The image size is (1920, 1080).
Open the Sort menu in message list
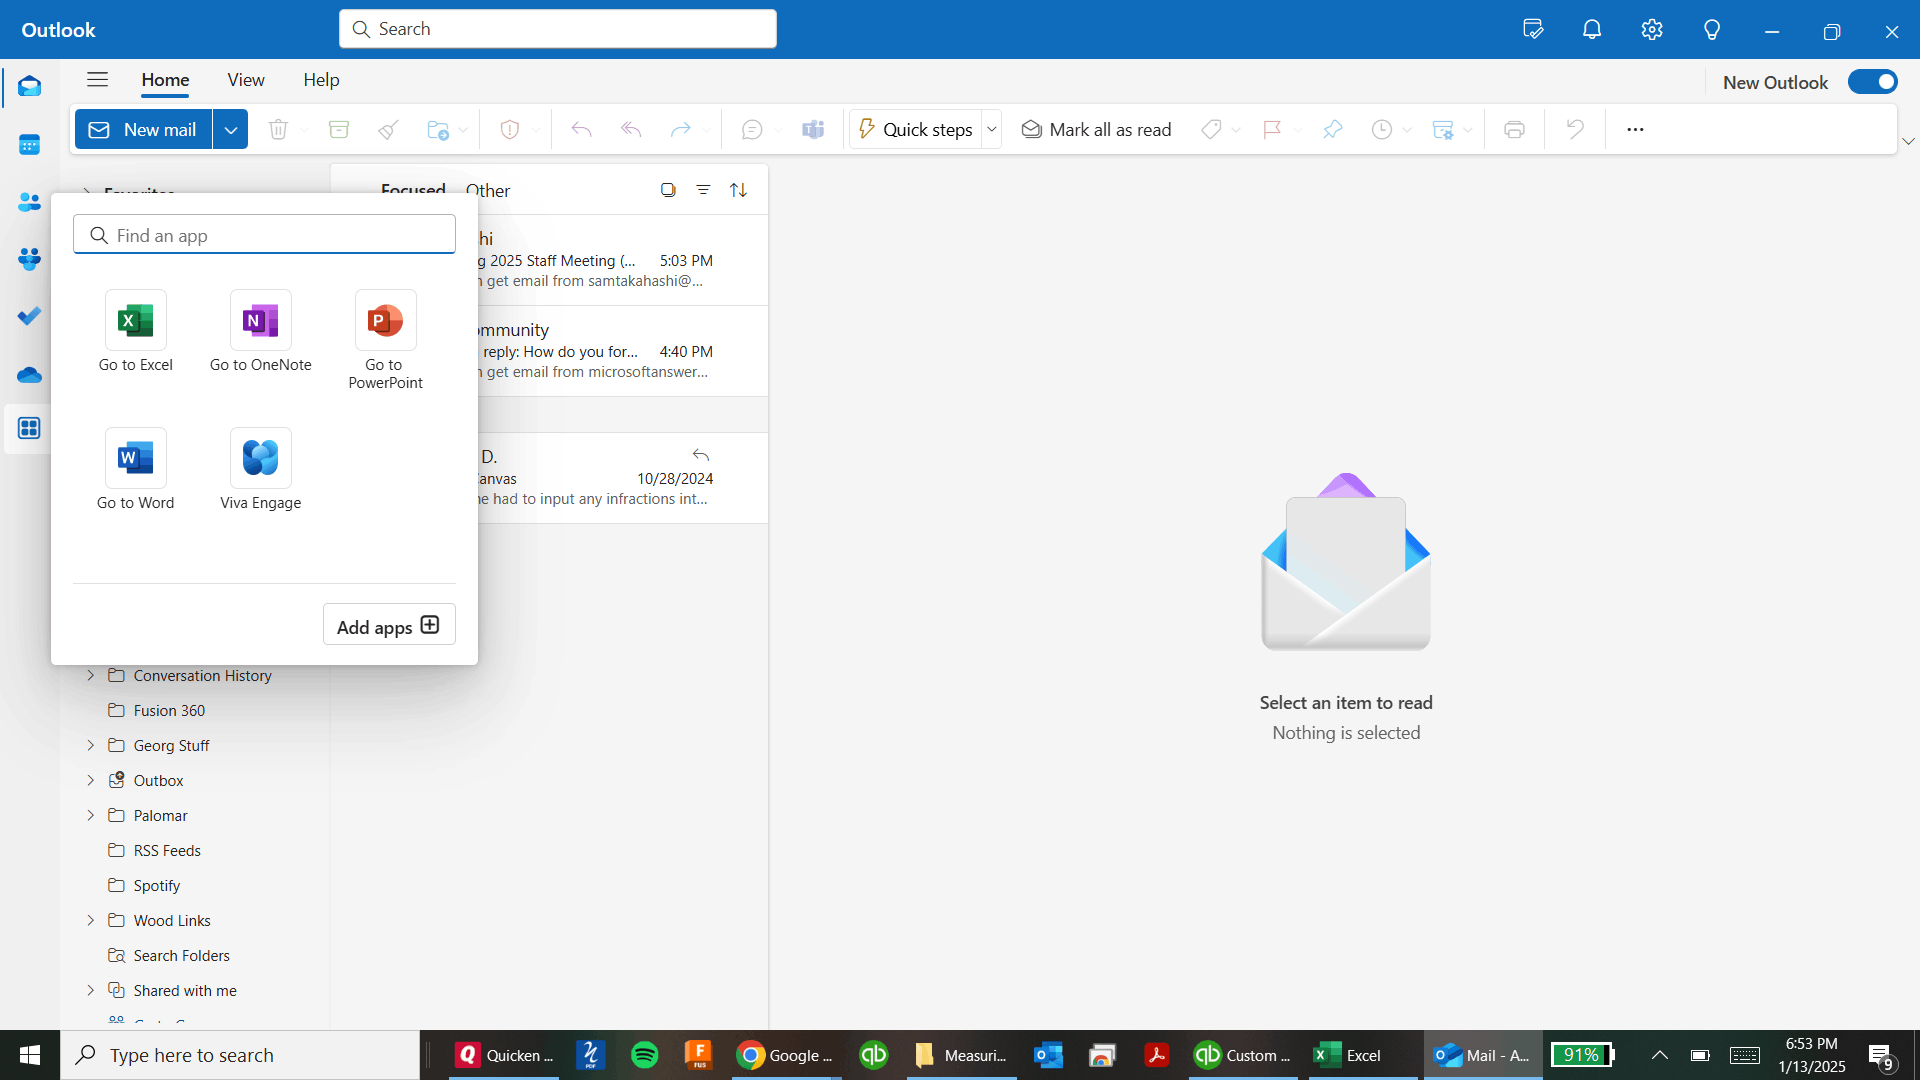738,190
